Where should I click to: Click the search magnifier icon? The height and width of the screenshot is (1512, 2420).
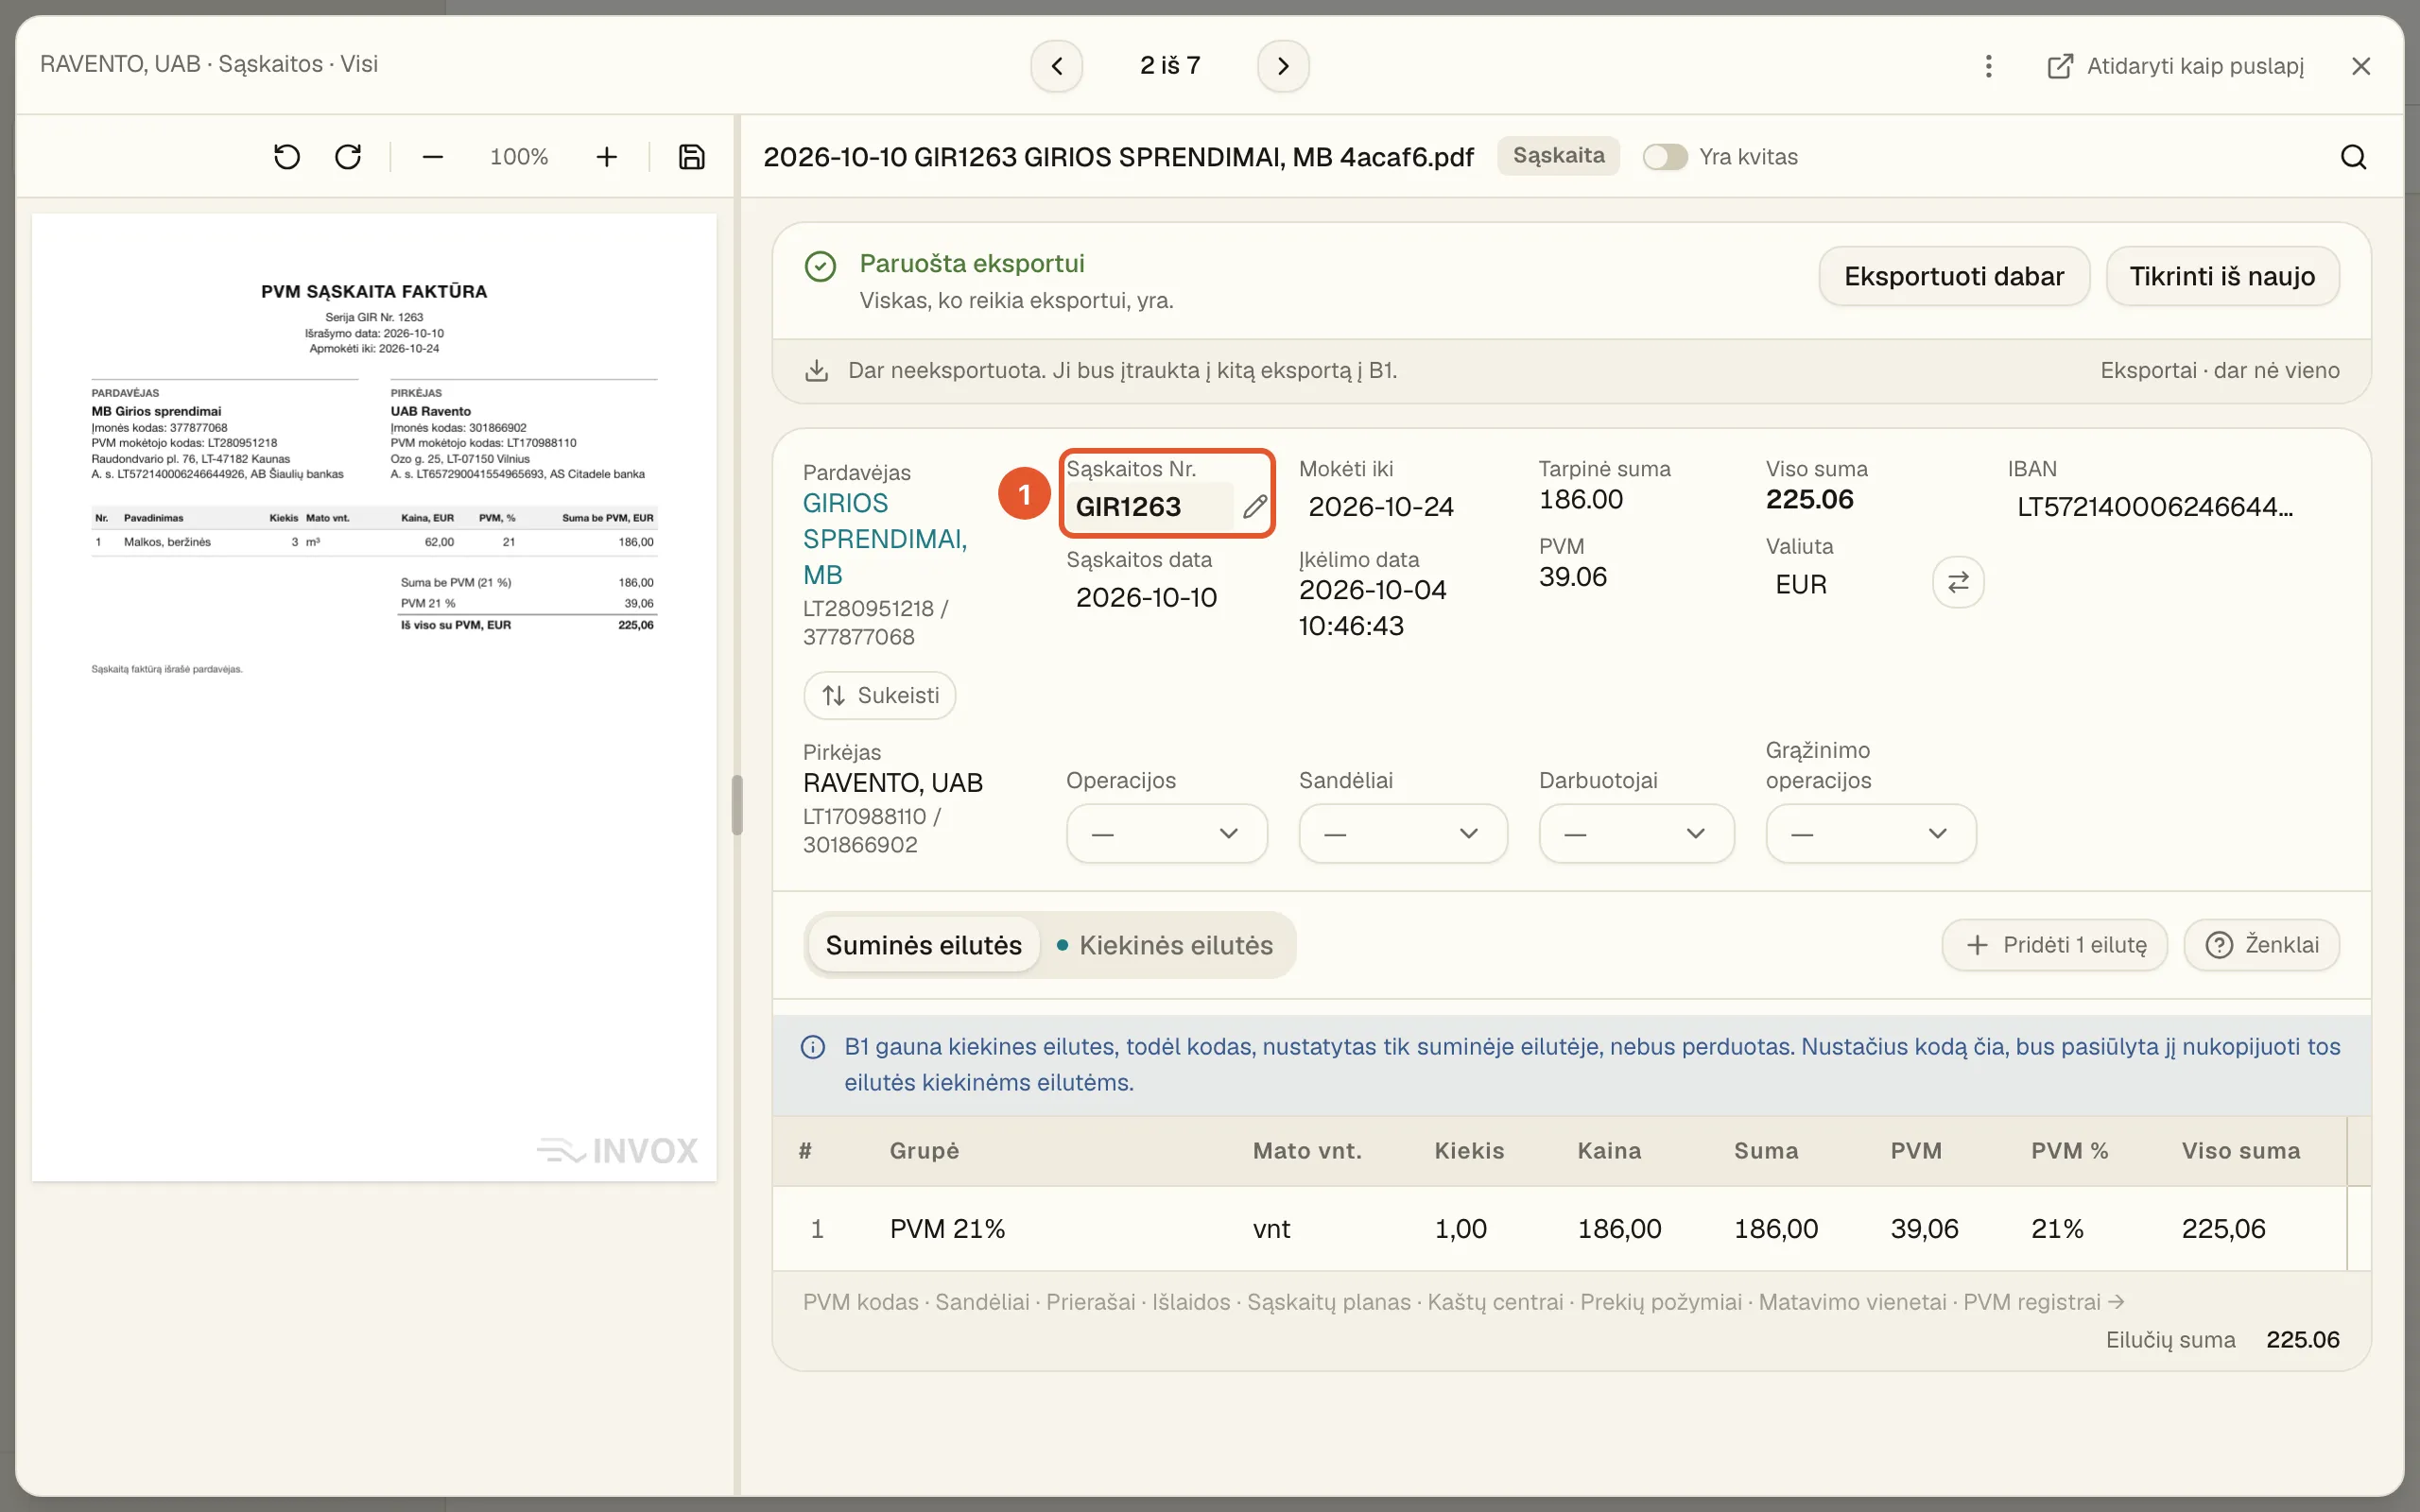pyautogui.click(x=2353, y=157)
